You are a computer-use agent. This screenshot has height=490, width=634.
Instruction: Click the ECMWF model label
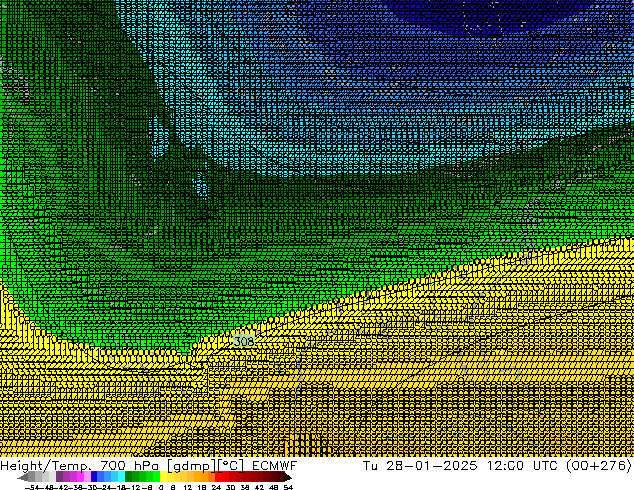click(275, 466)
